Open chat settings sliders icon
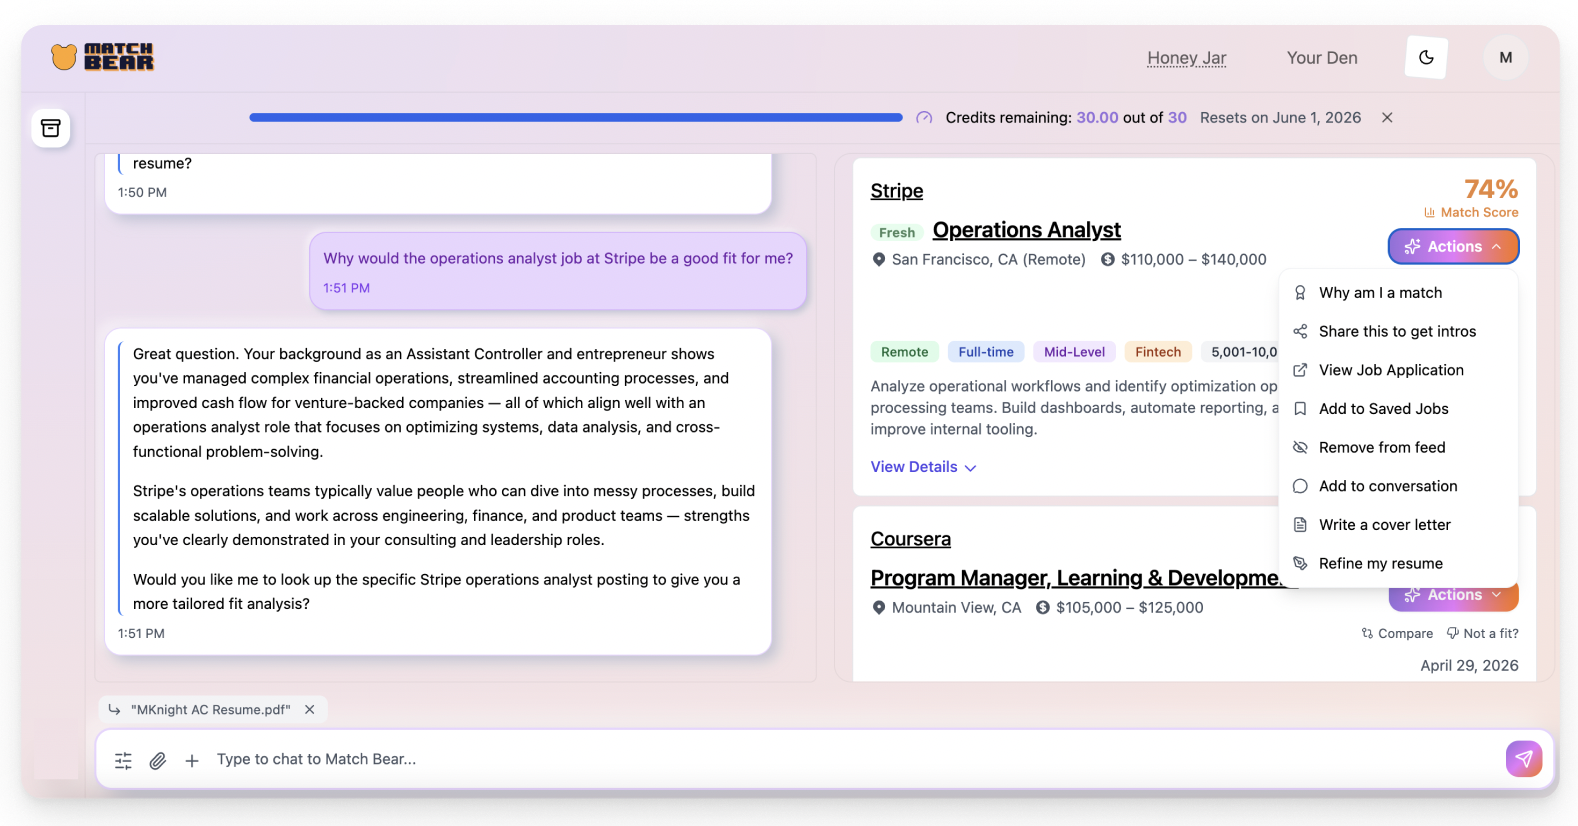Image resolution: width=1578 pixels, height=826 pixels. 123,761
